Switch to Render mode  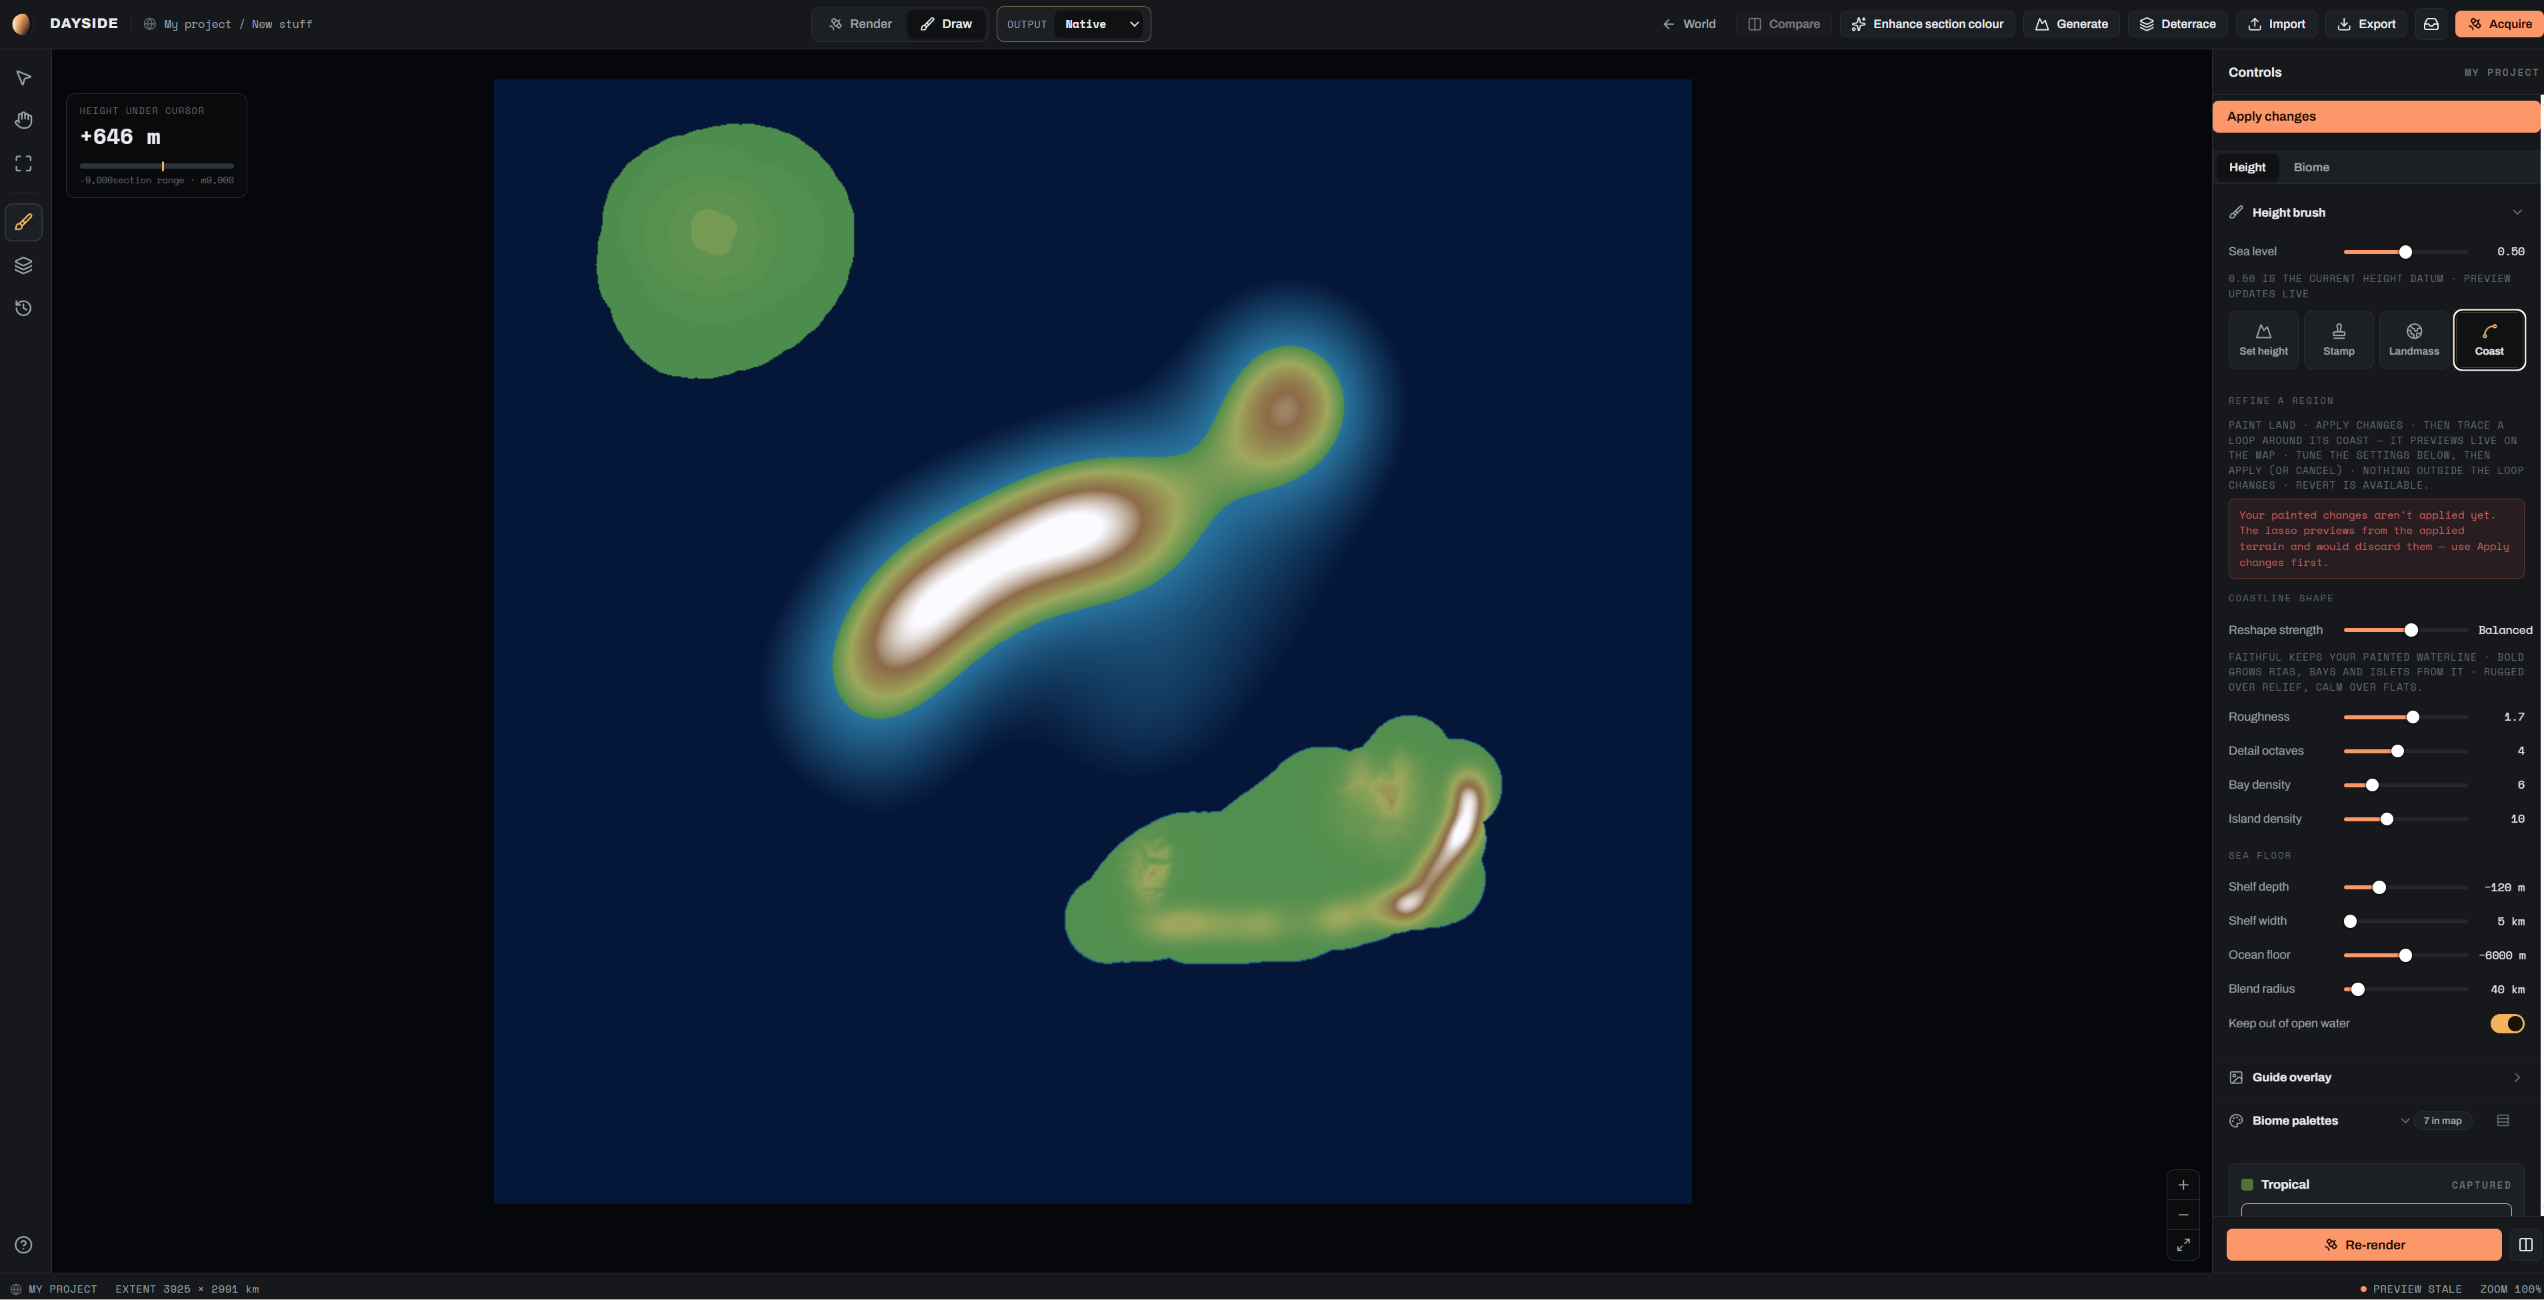pos(861,24)
